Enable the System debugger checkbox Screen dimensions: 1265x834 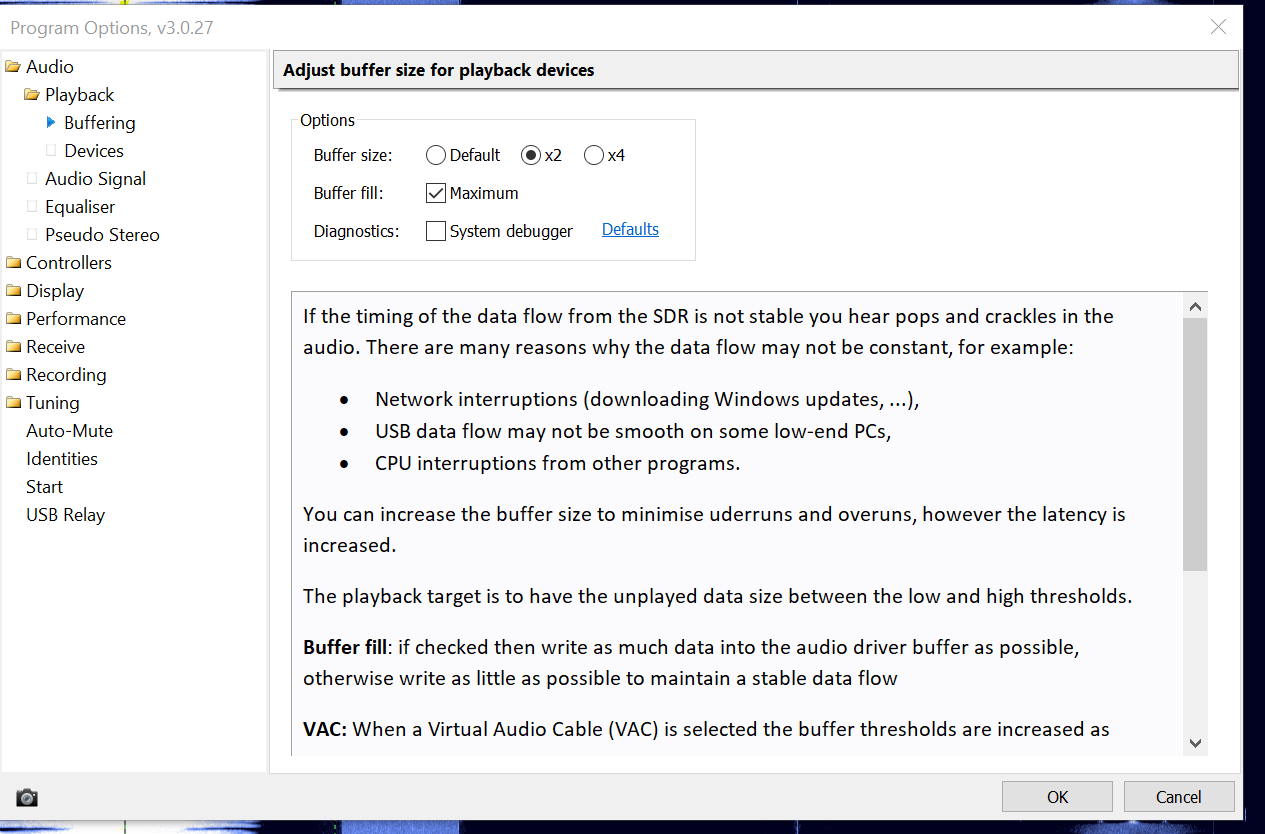pos(436,231)
